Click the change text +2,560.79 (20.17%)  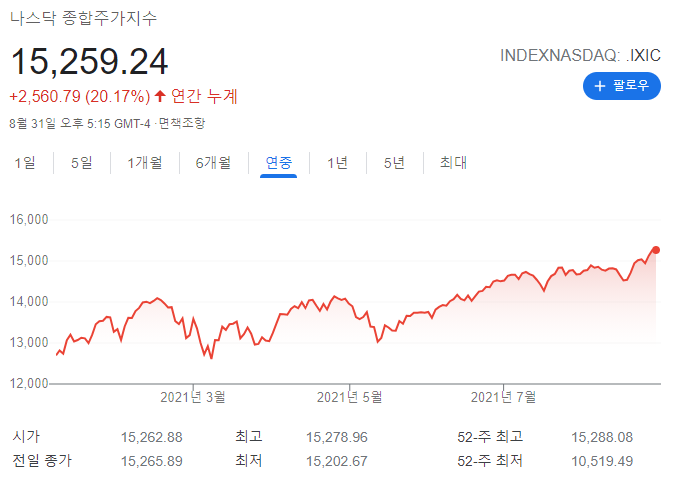tap(80, 96)
